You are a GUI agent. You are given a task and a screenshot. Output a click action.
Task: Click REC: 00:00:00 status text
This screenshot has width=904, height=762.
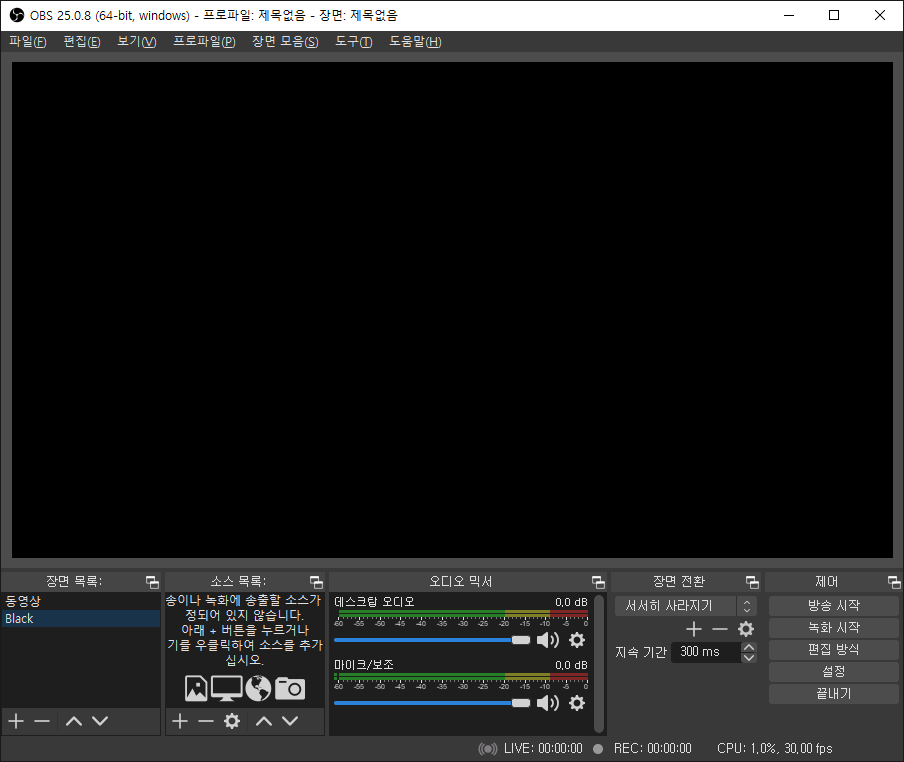pyautogui.click(x=653, y=748)
